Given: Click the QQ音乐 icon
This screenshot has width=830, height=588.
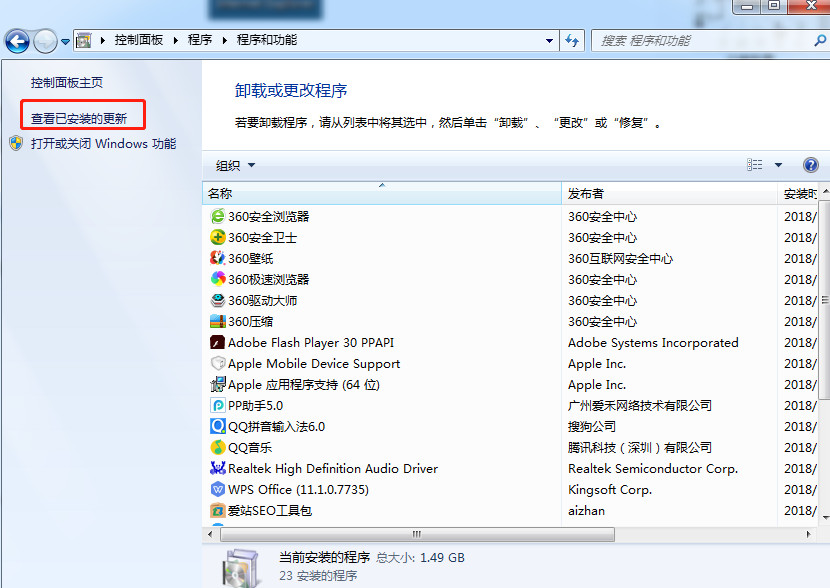Looking at the screenshot, I should point(218,447).
